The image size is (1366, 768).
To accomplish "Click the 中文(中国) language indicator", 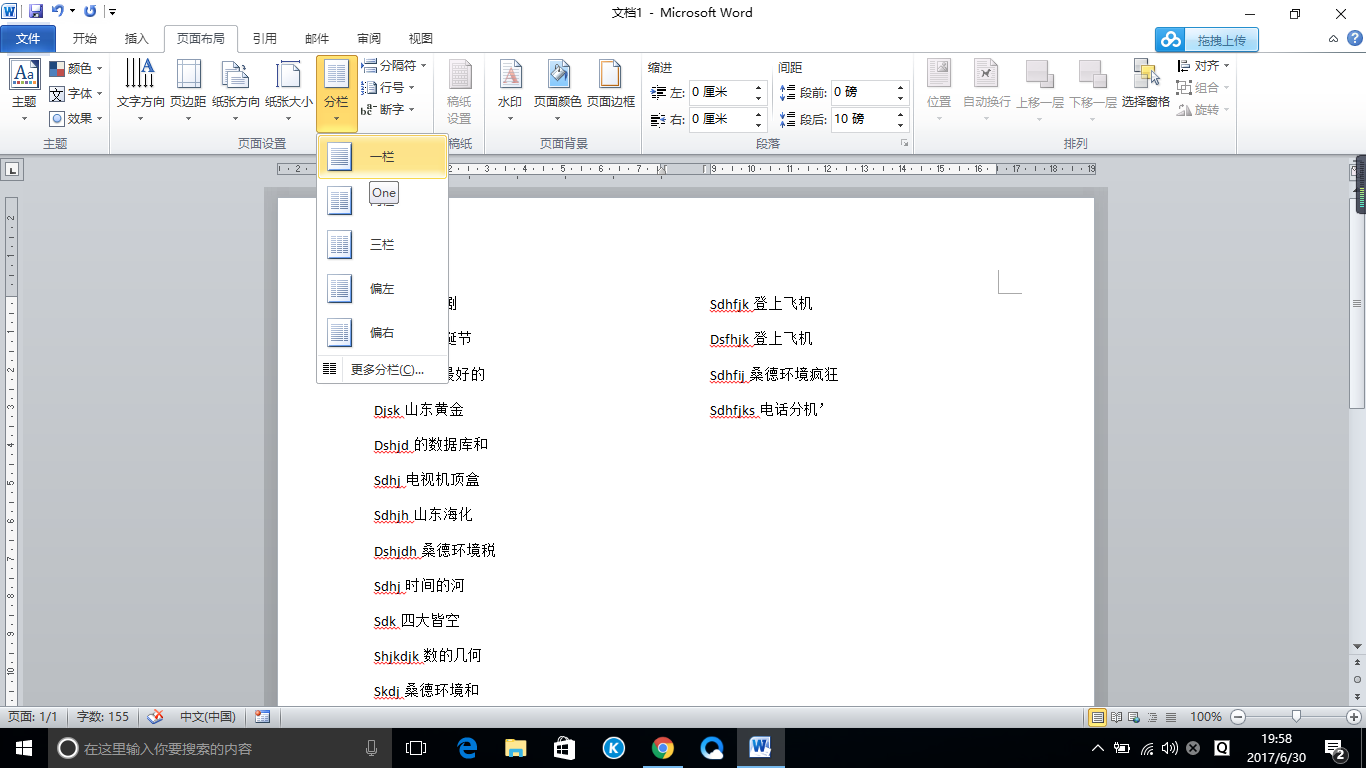I will pos(207,716).
